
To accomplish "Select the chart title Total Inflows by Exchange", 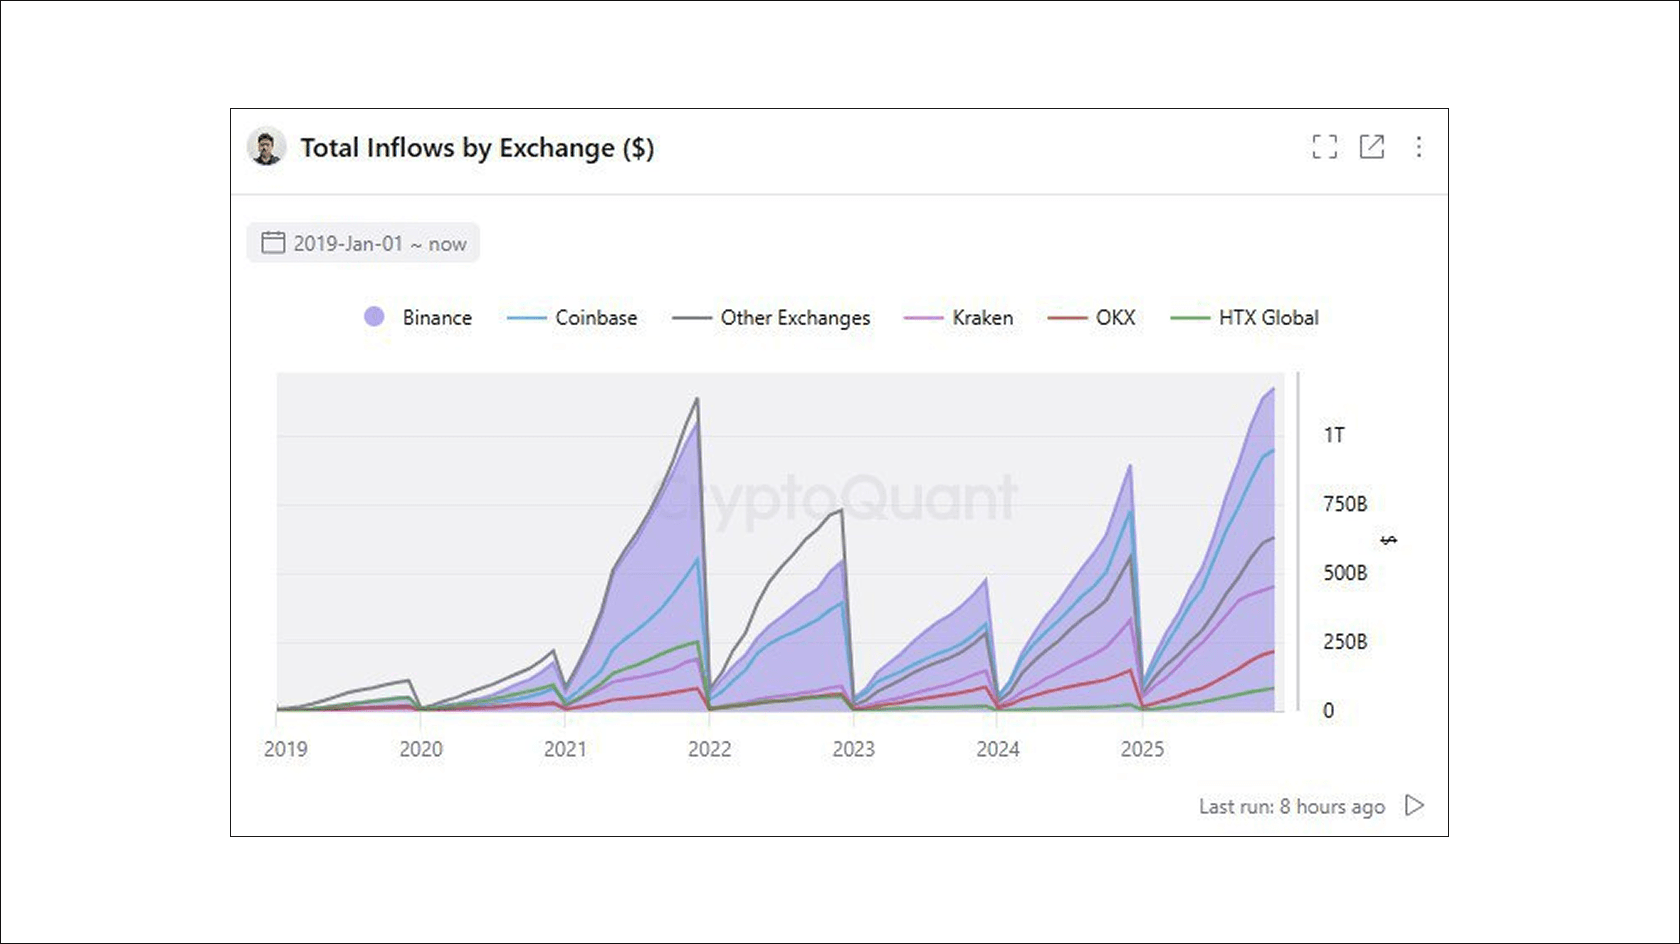I will click(477, 147).
